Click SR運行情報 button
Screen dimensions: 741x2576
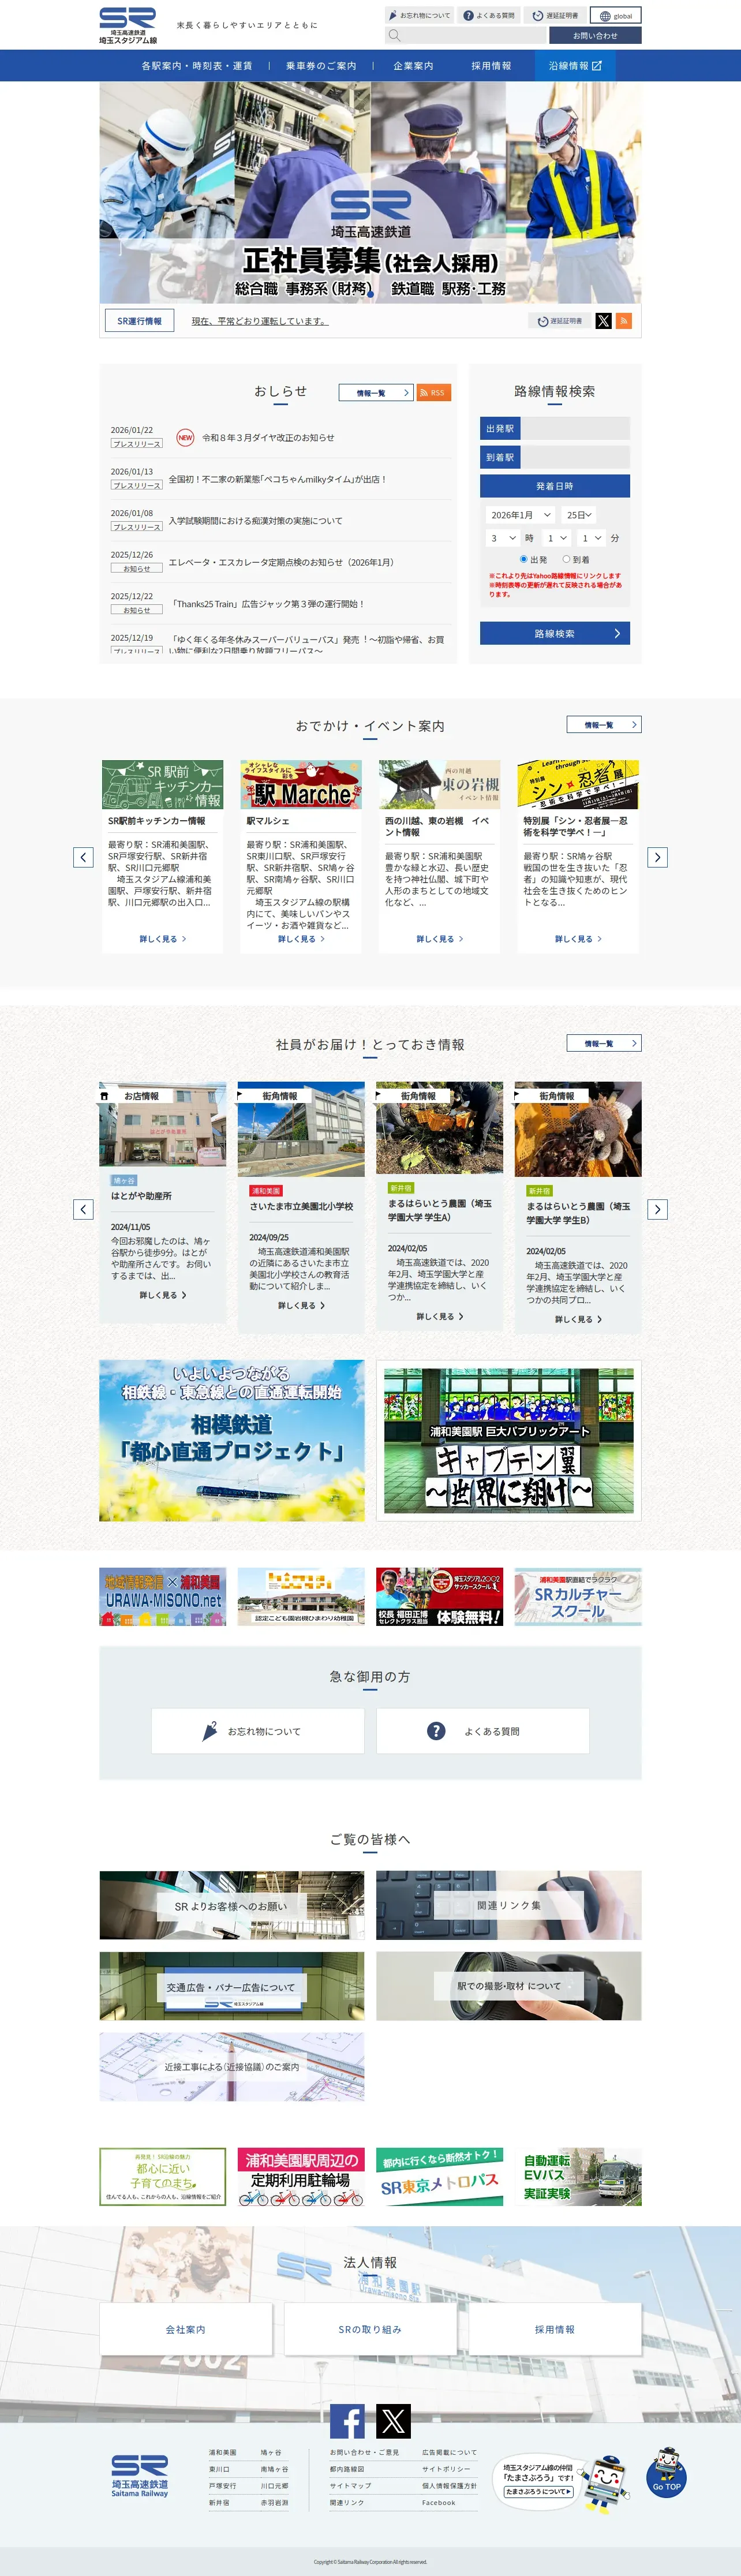tap(139, 321)
